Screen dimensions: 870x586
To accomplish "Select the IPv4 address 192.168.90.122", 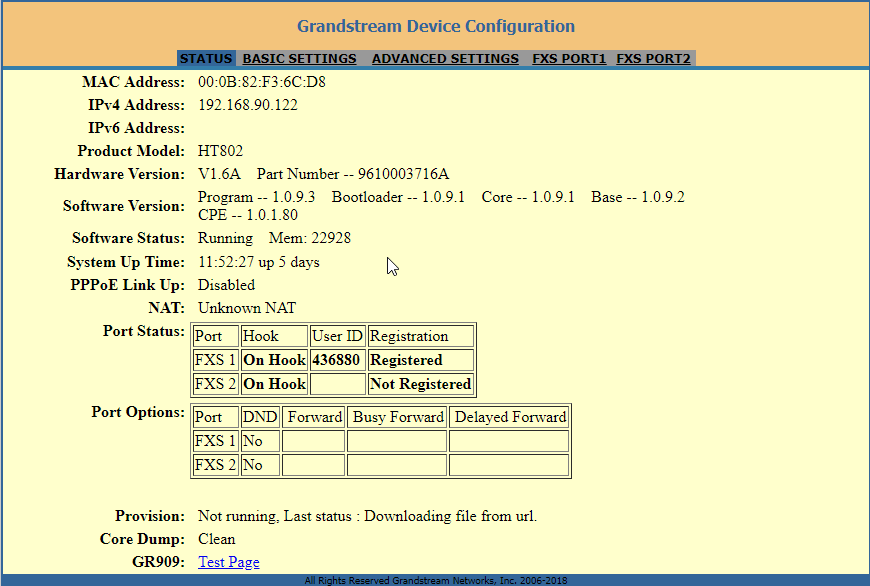I will [x=248, y=105].
